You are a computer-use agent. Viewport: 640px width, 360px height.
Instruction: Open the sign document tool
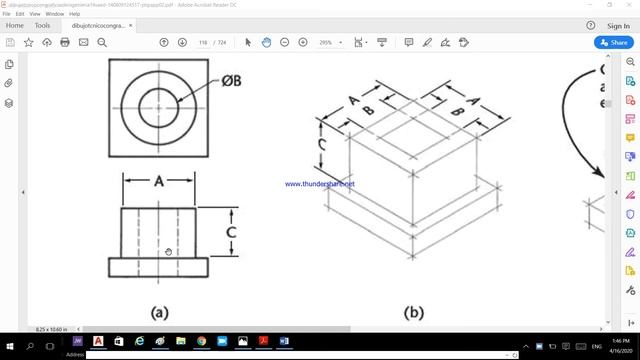tap(445, 42)
